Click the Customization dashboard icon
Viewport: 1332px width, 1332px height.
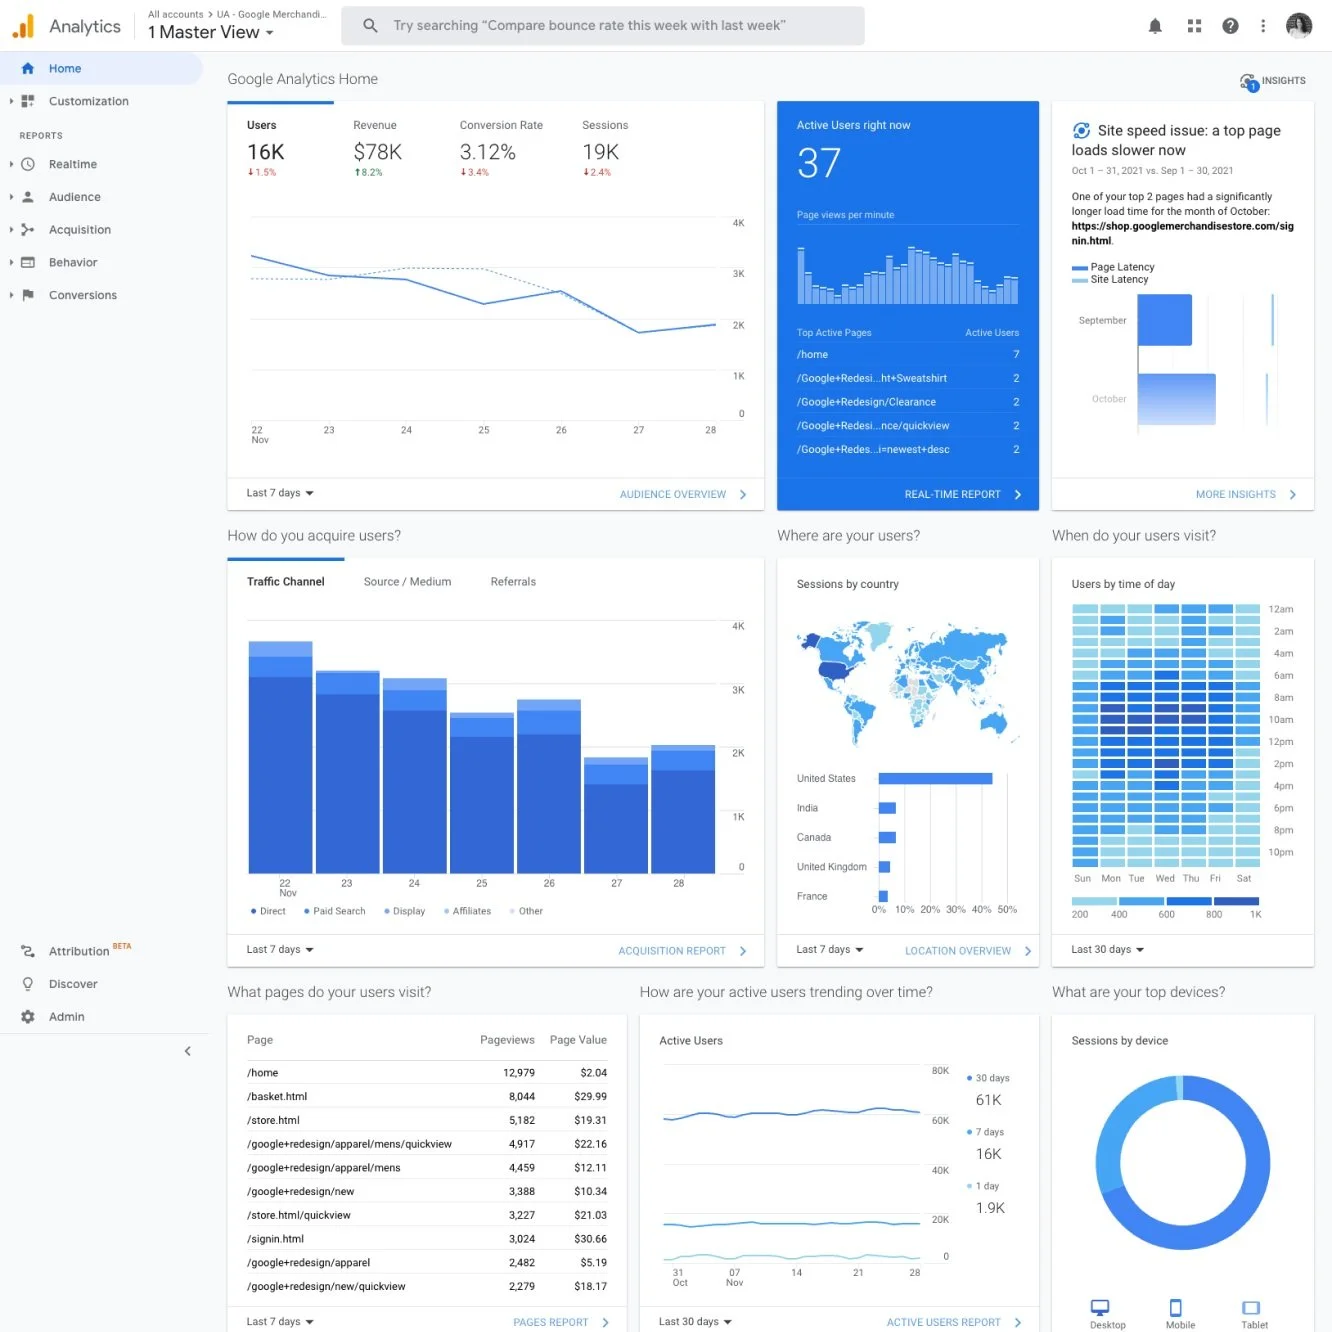click(28, 101)
